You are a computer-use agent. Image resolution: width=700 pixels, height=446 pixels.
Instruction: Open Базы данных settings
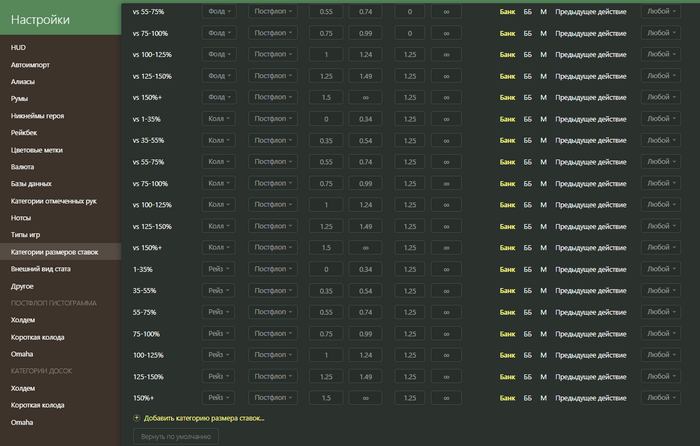pos(31,183)
